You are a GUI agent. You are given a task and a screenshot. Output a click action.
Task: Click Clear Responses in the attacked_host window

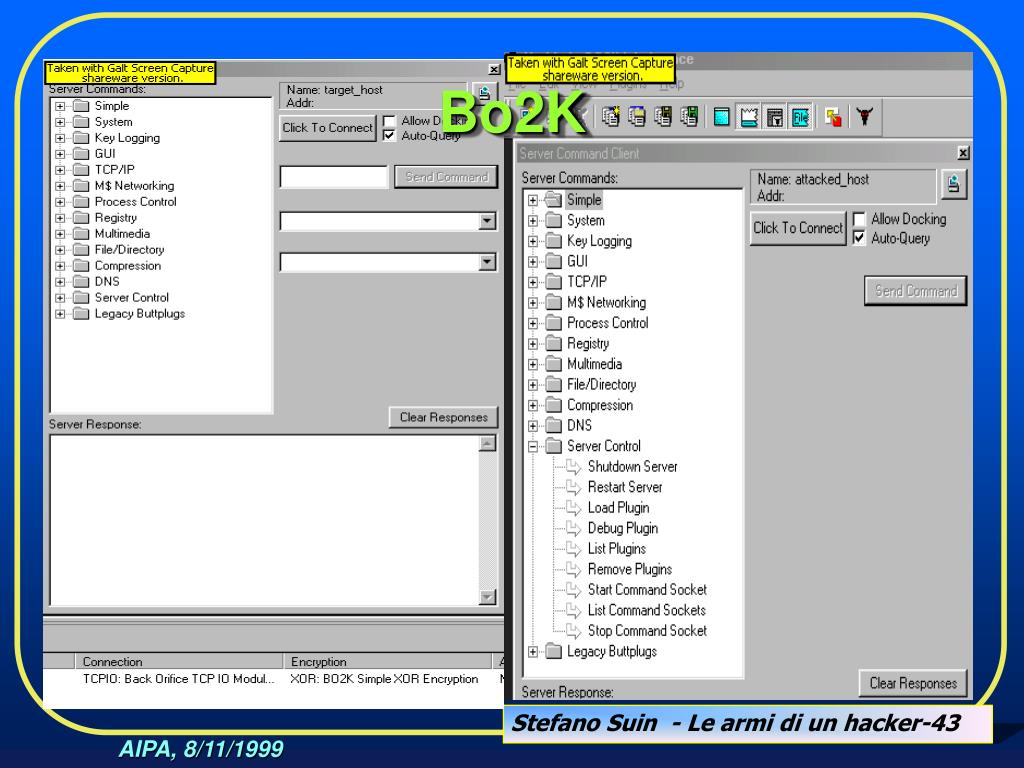(x=913, y=683)
